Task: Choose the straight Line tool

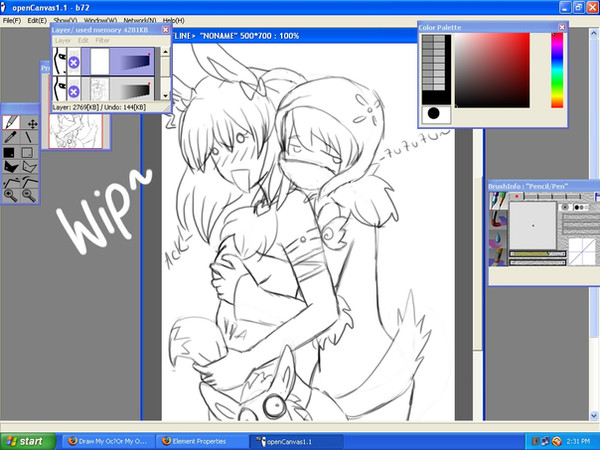Action: (30, 138)
